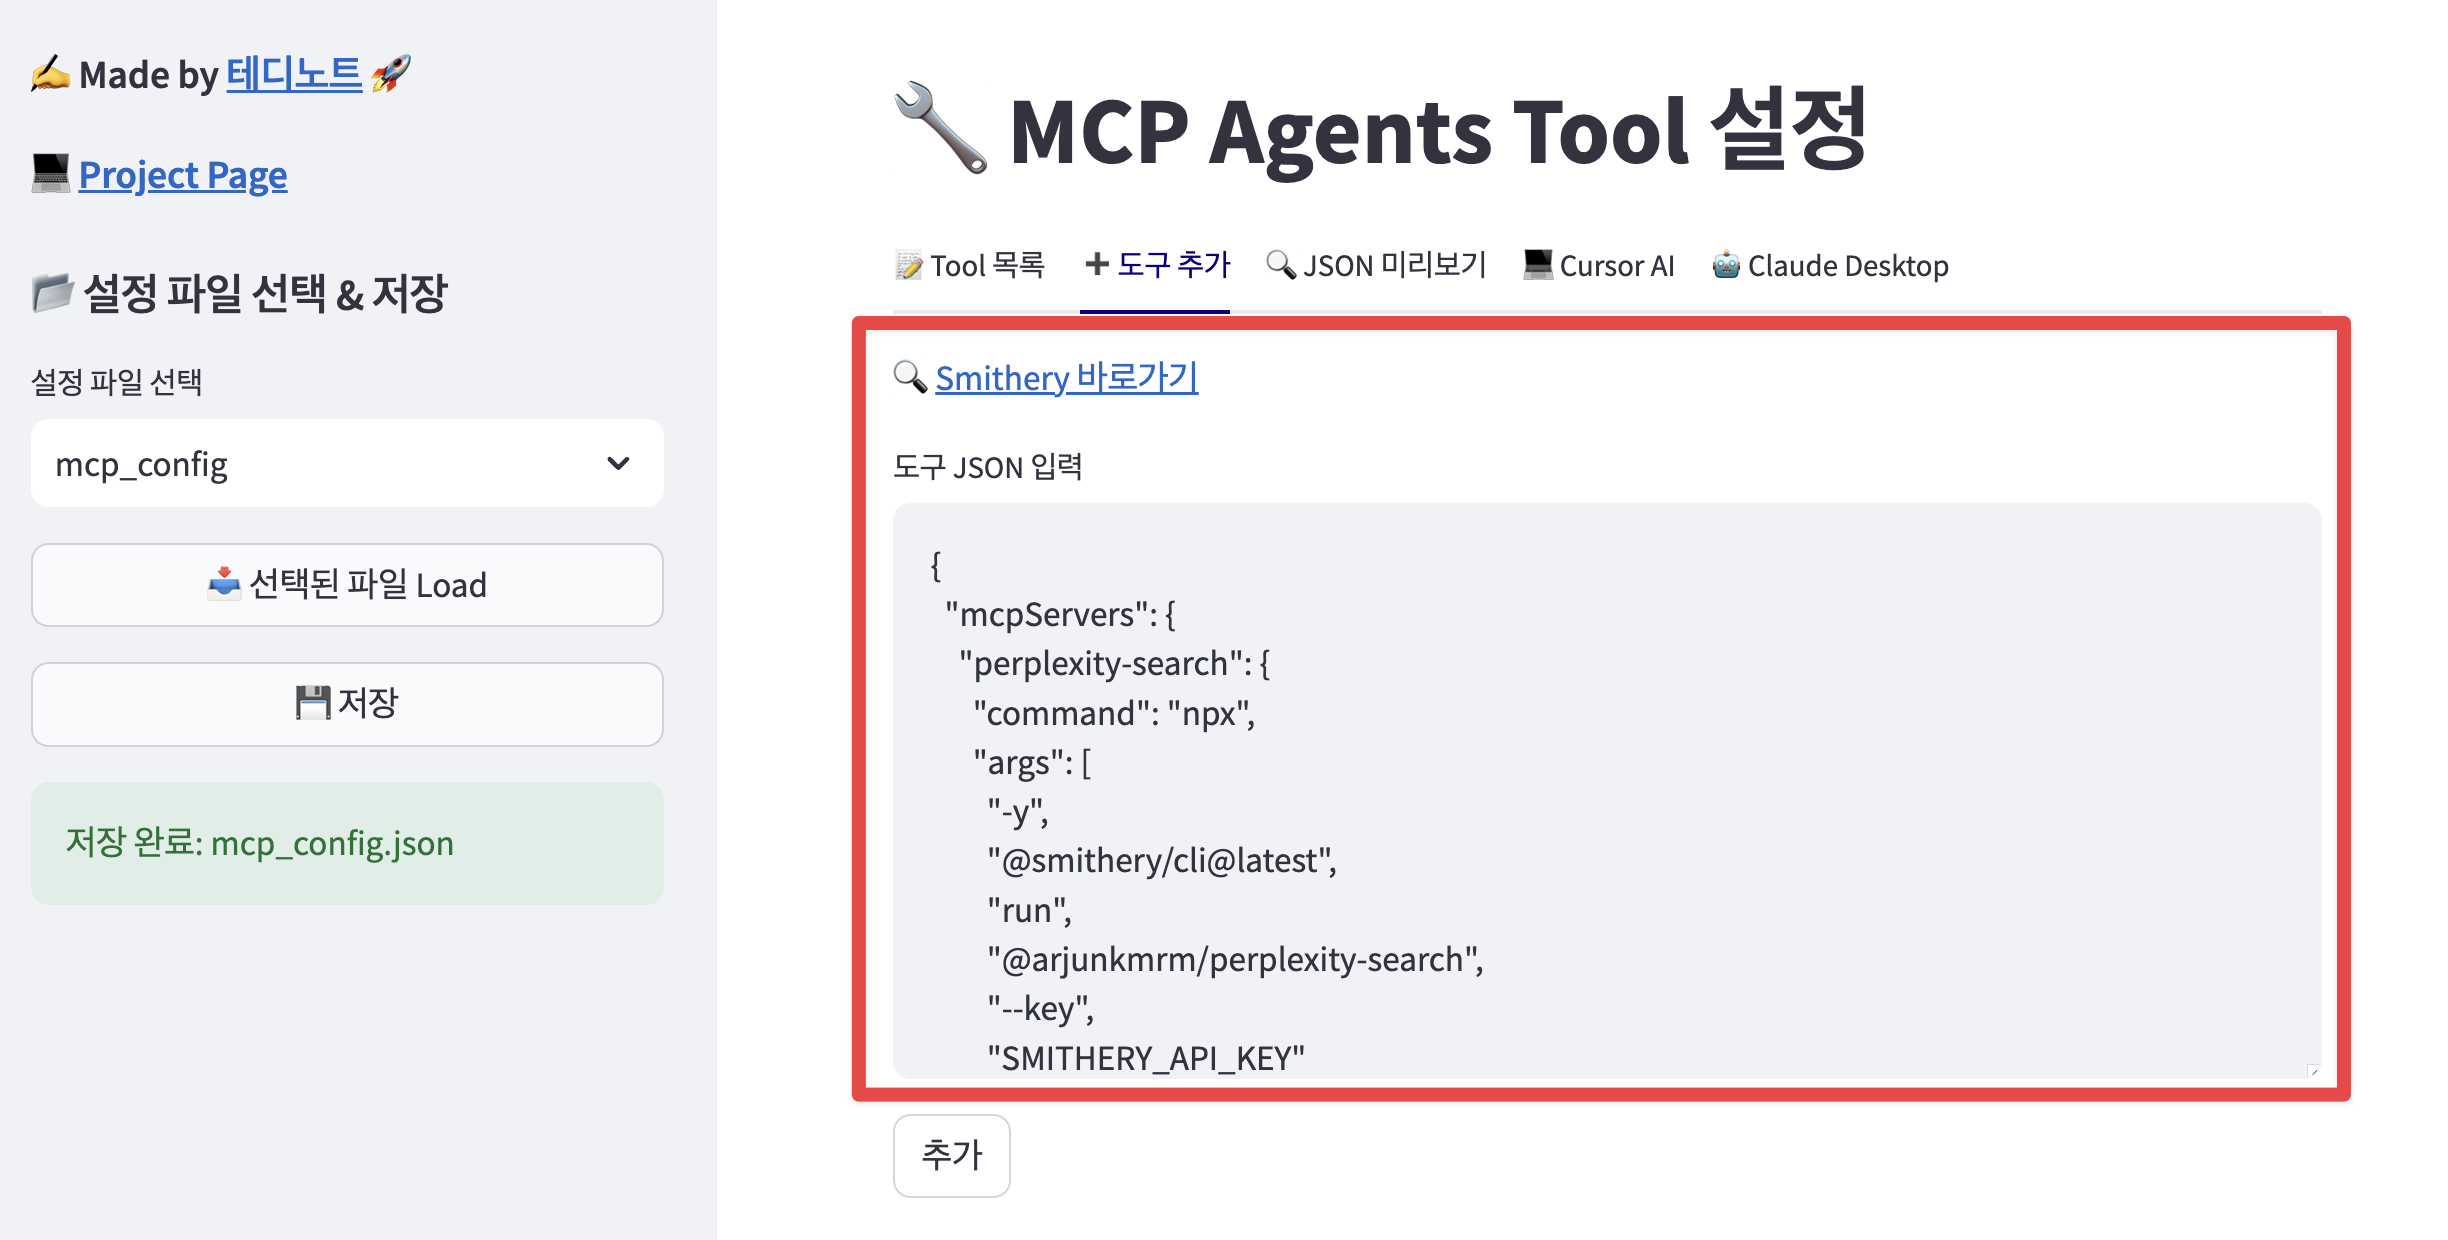Screen dimensions: 2448x1240
Task: Click the magnifier icon beside Smithery link
Action: (910, 377)
